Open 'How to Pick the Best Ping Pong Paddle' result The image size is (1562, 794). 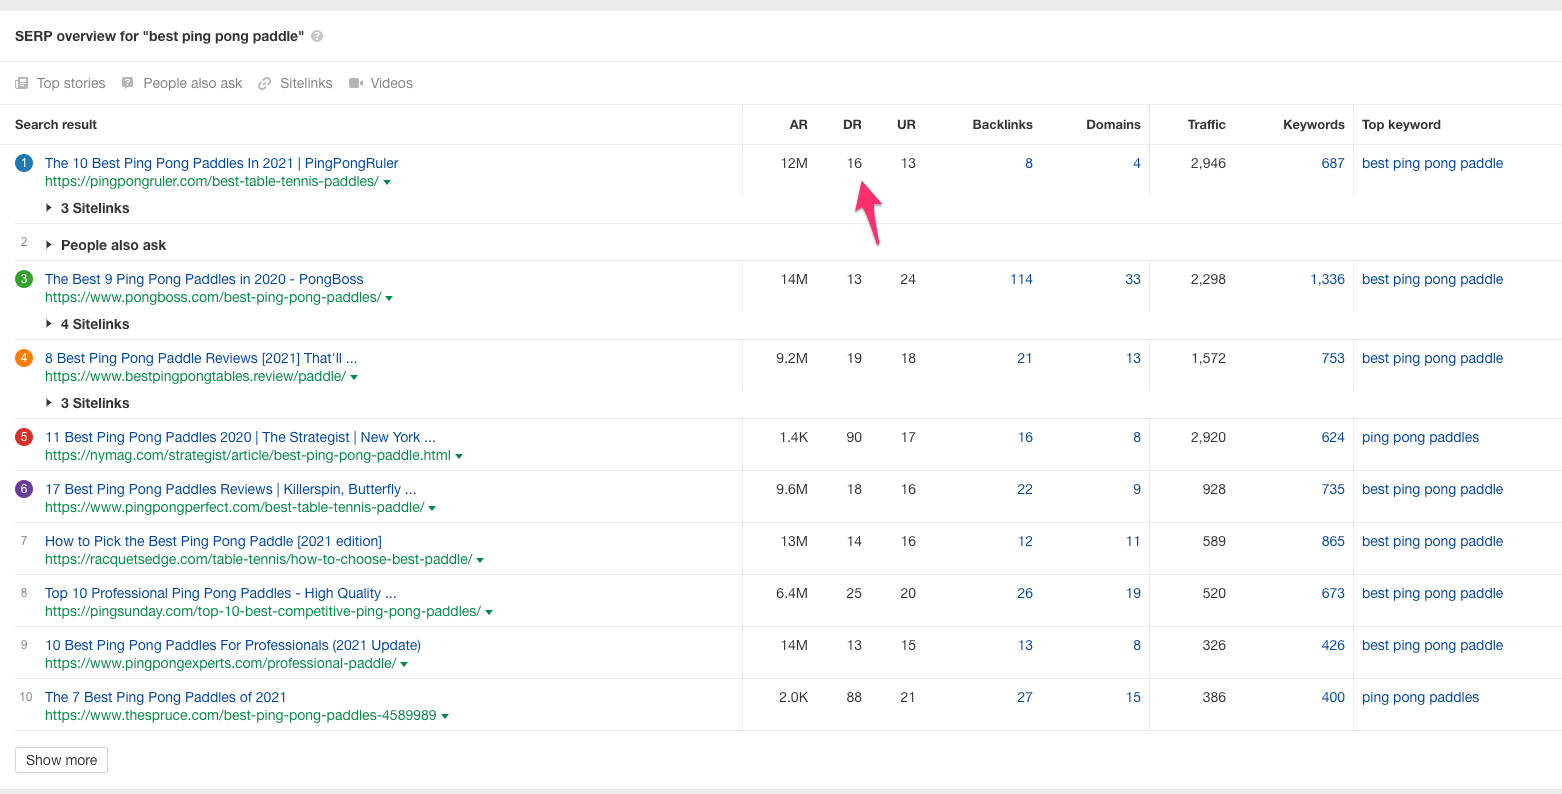tap(213, 541)
